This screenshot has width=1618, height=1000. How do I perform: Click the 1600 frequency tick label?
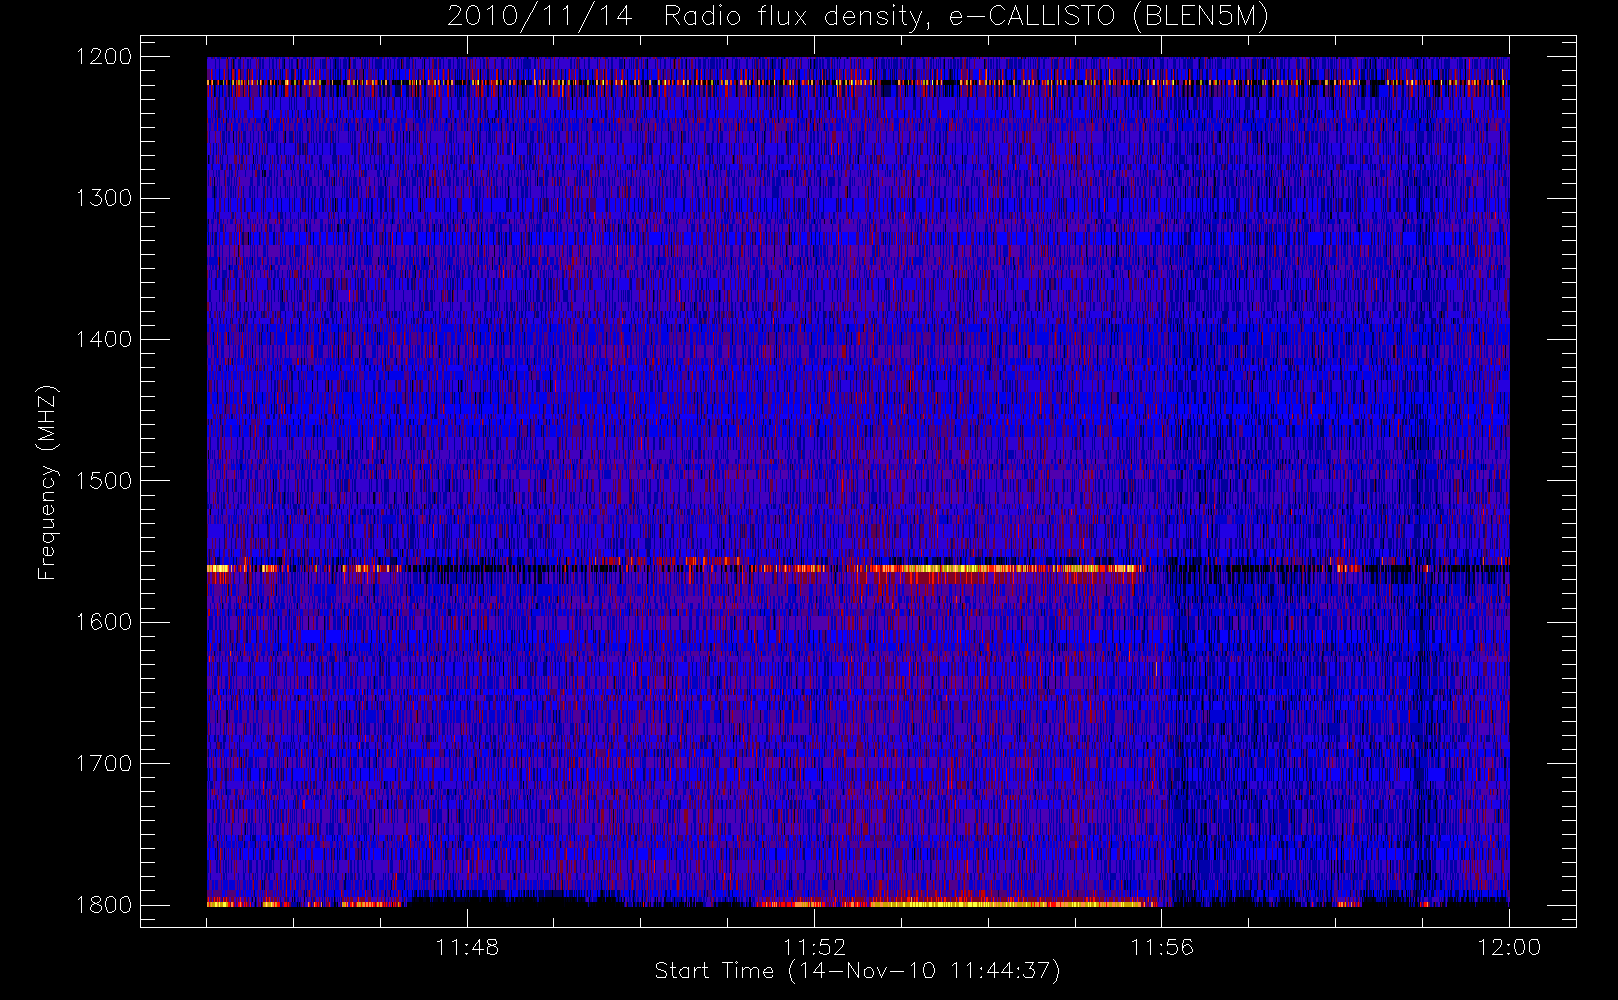pos(104,622)
